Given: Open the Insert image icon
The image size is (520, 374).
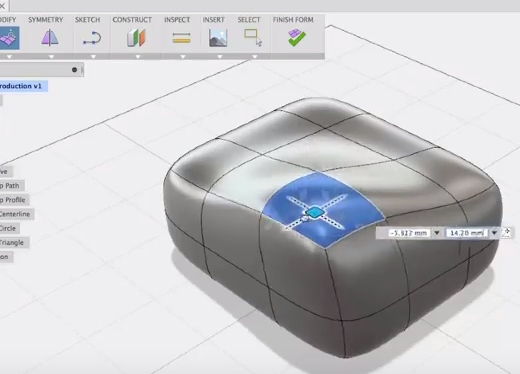Looking at the screenshot, I should pyautogui.click(x=218, y=37).
